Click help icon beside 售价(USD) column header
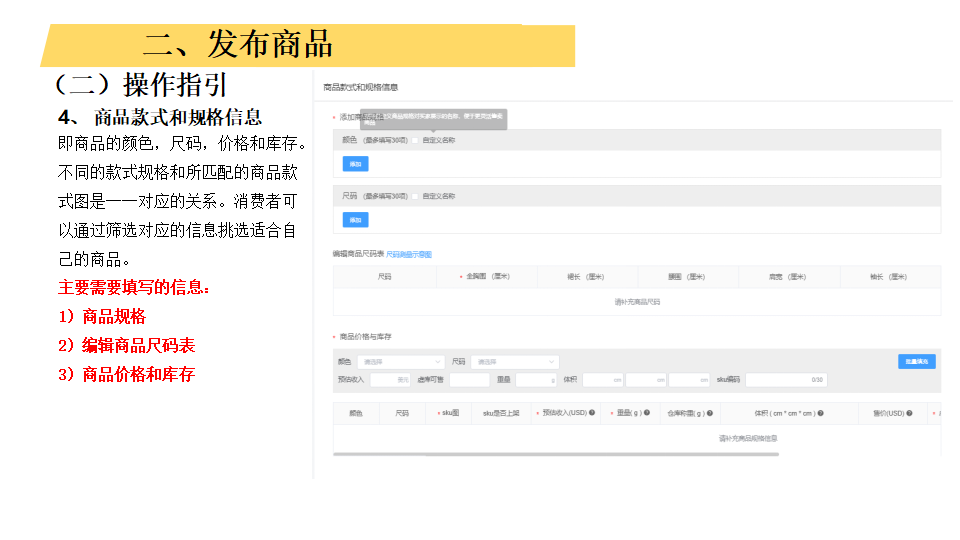Screen dimensions: 960x540 click(911, 412)
